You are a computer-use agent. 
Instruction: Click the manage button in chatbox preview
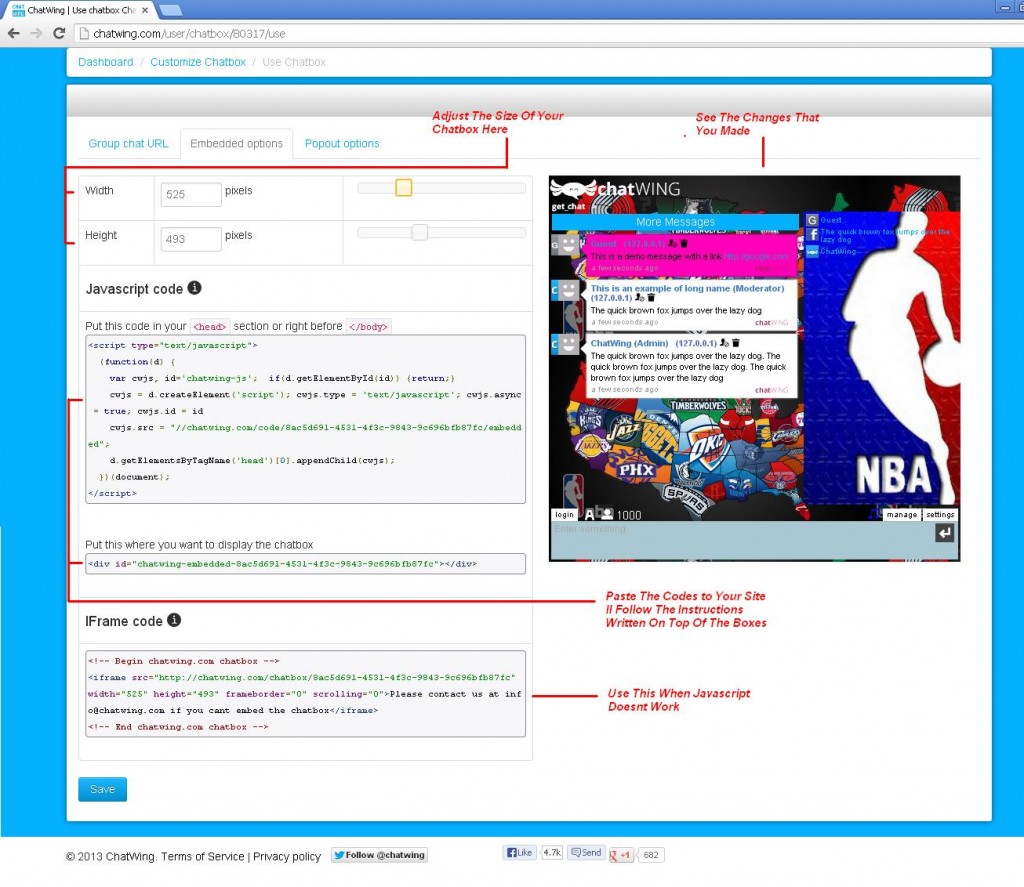click(x=902, y=515)
